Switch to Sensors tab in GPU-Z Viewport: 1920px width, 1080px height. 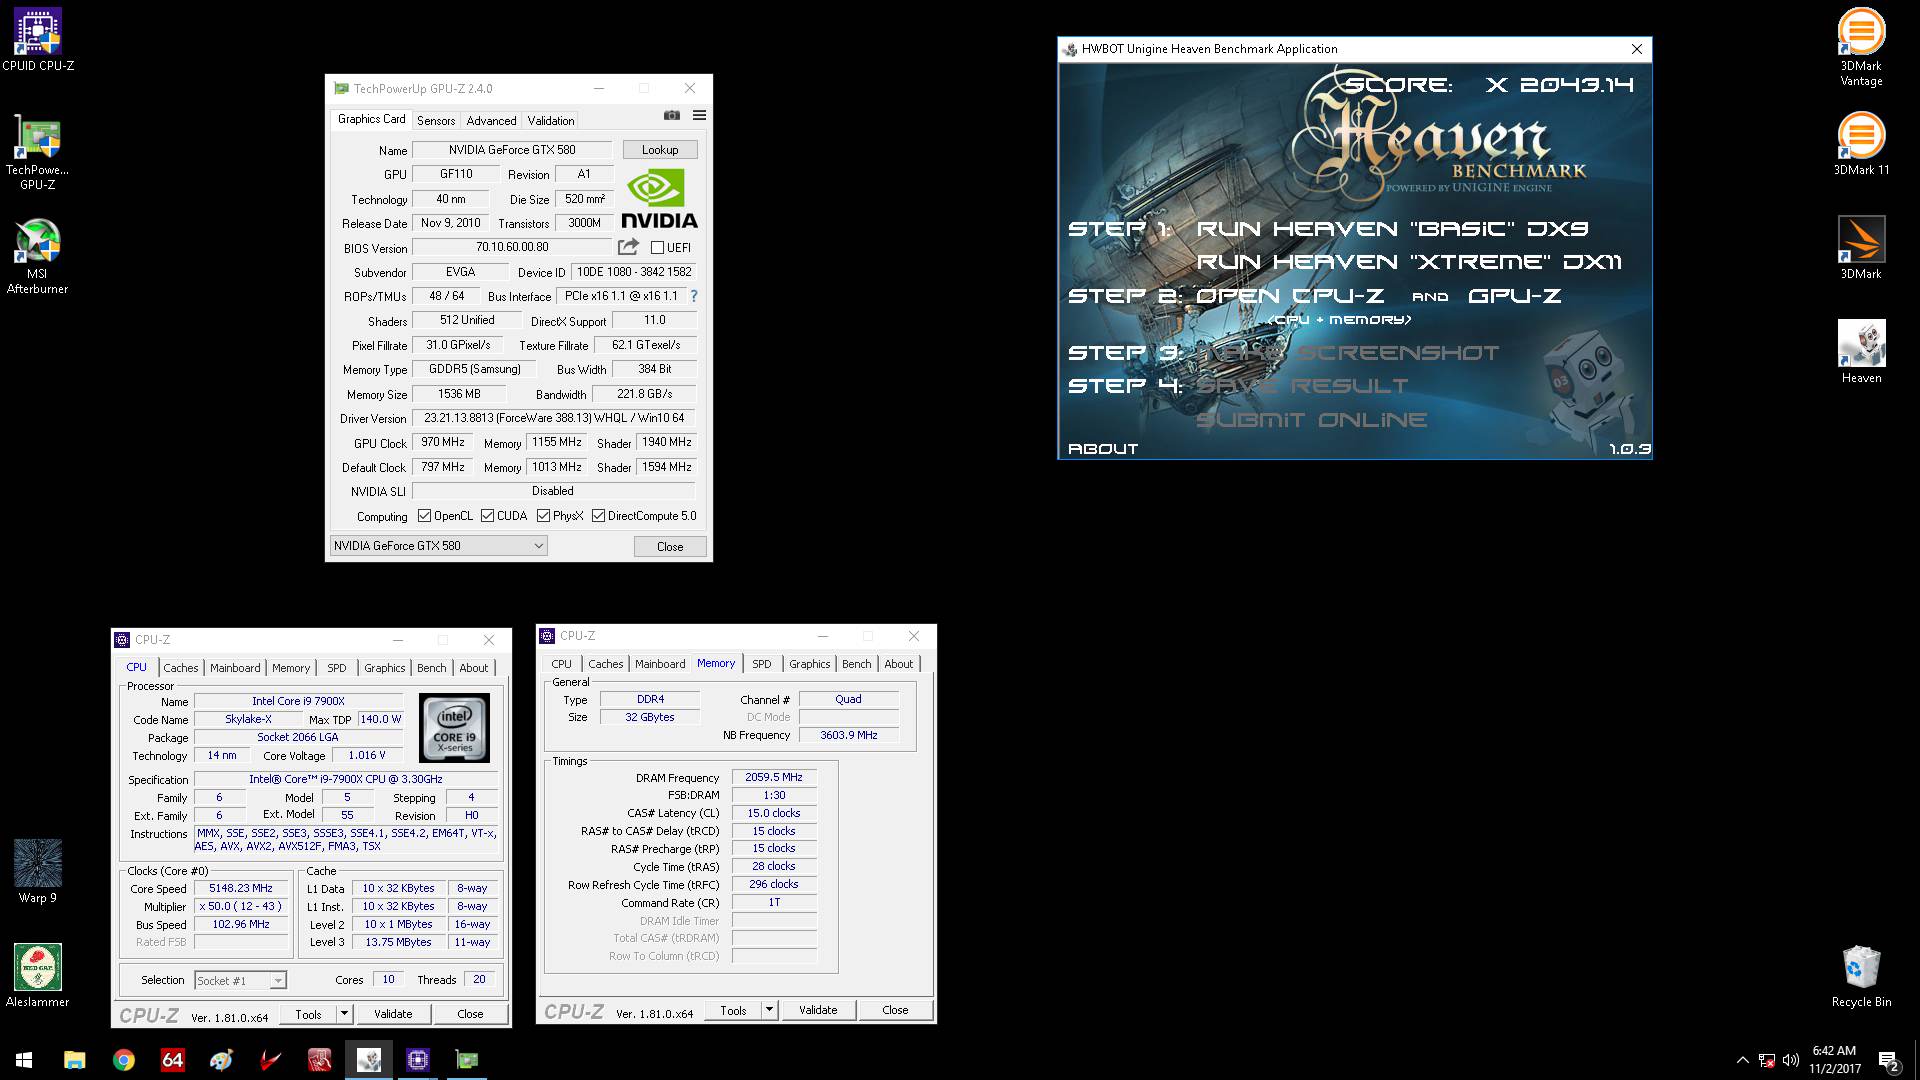coord(436,120)
